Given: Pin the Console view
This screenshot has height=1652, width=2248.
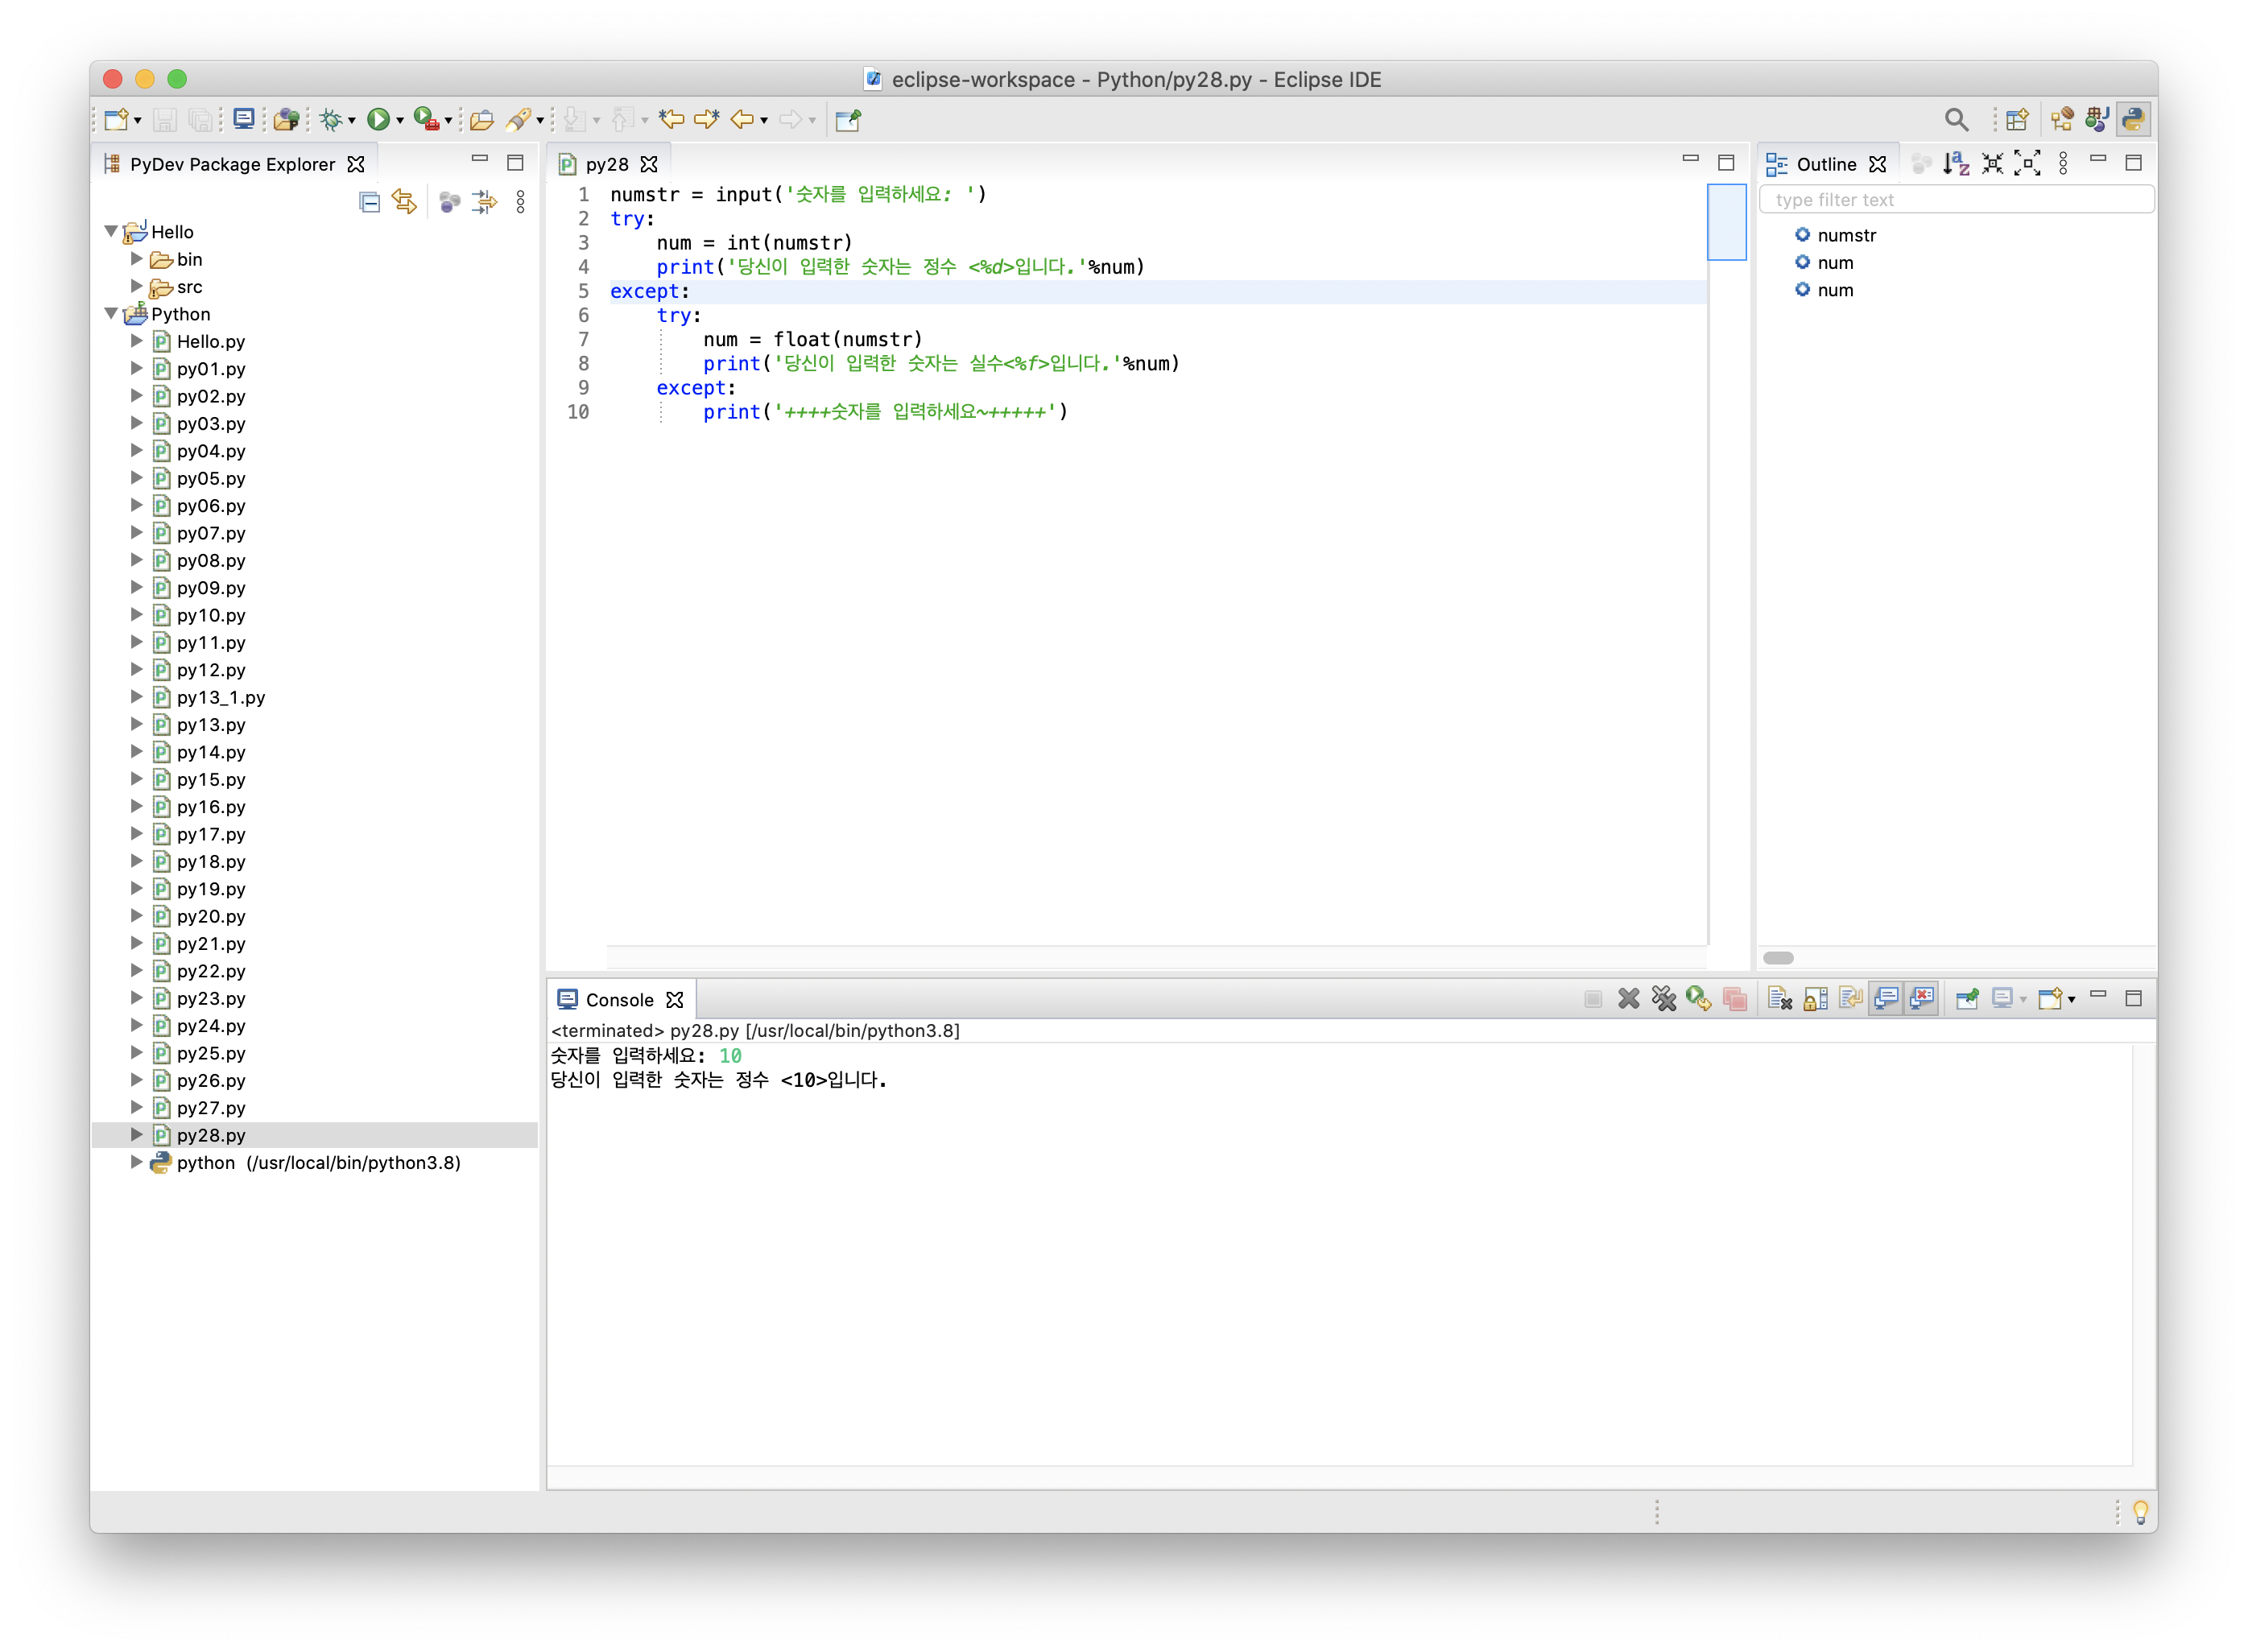Looking at the screenshot, I should tap(1967, 999).
